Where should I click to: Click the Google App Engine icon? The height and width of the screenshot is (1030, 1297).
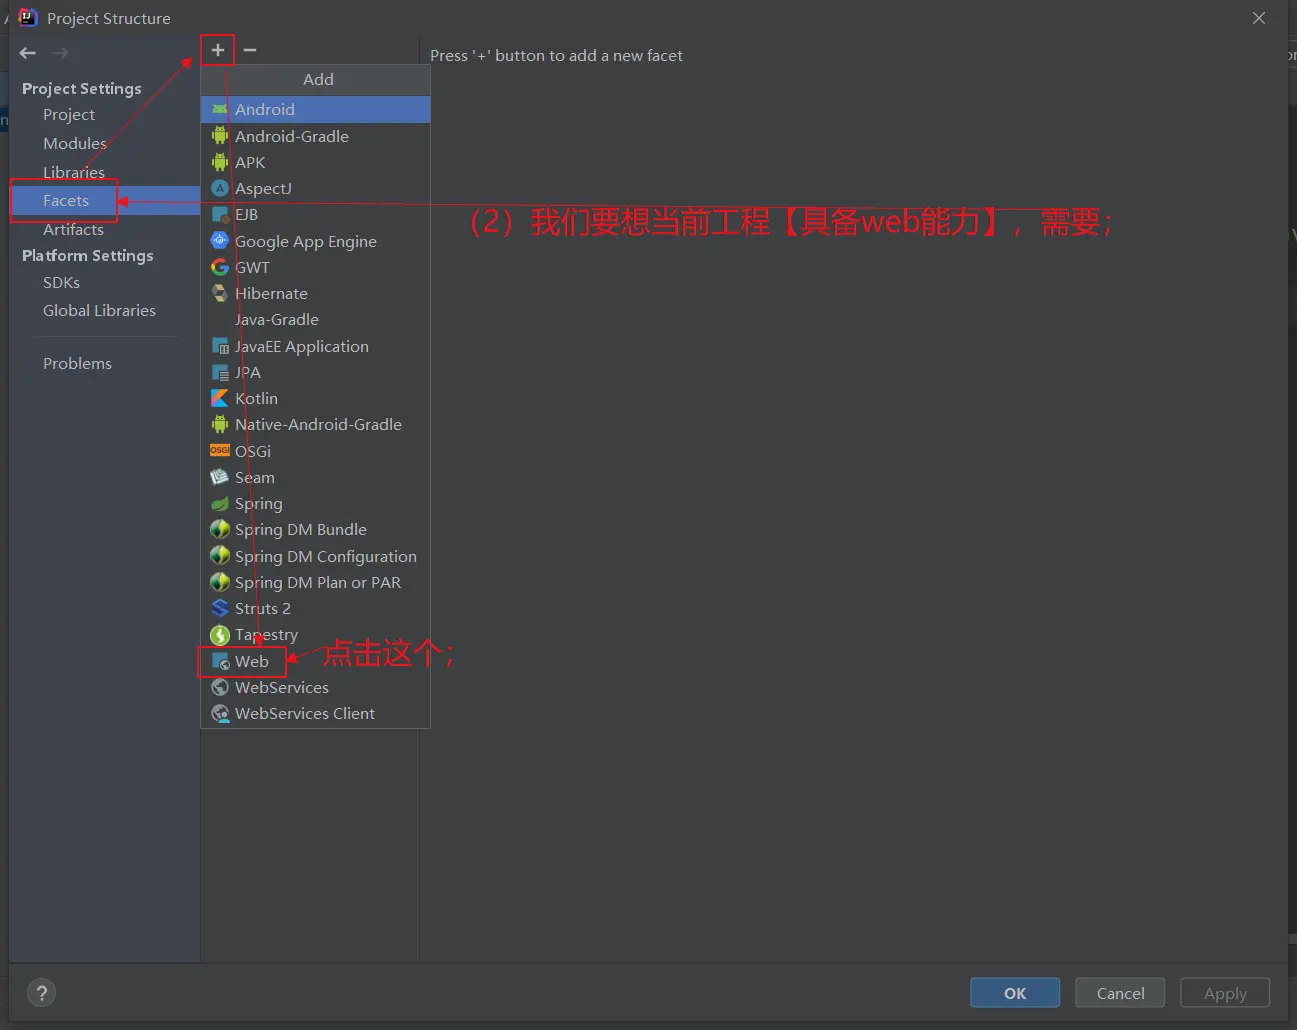click(220, 240)
